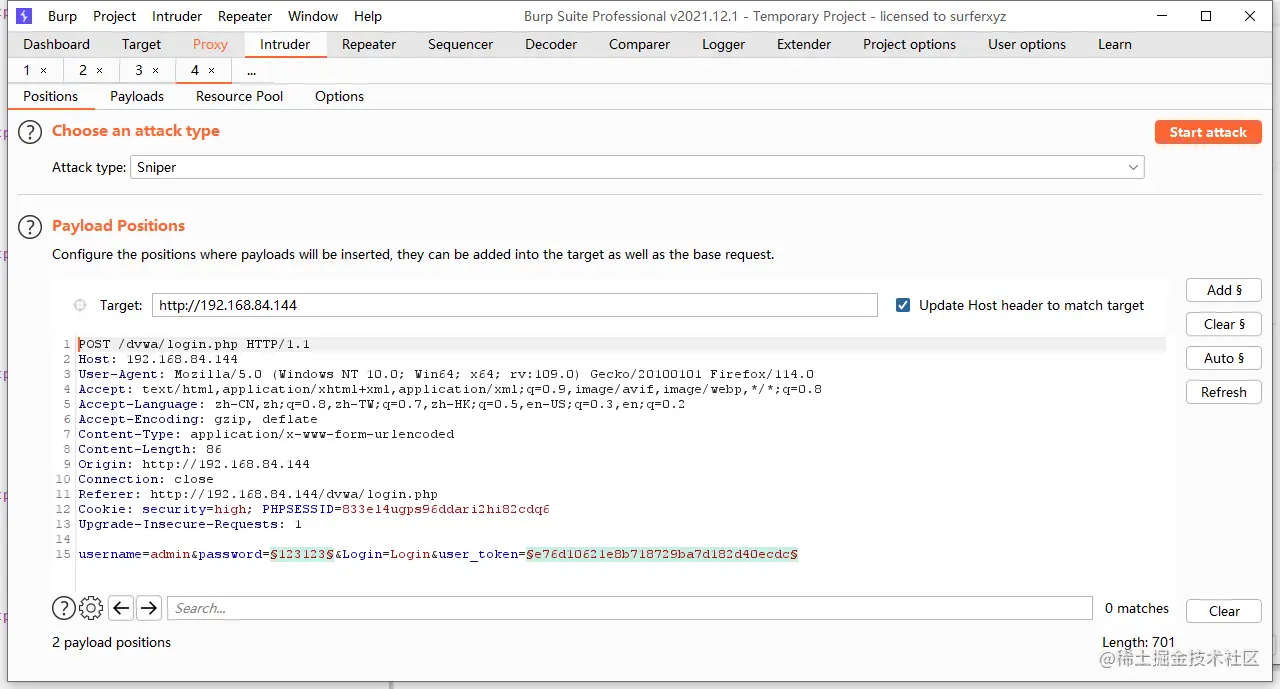Open the Burp menu
The image size is (1280, 689).
[x=62, y=16]
